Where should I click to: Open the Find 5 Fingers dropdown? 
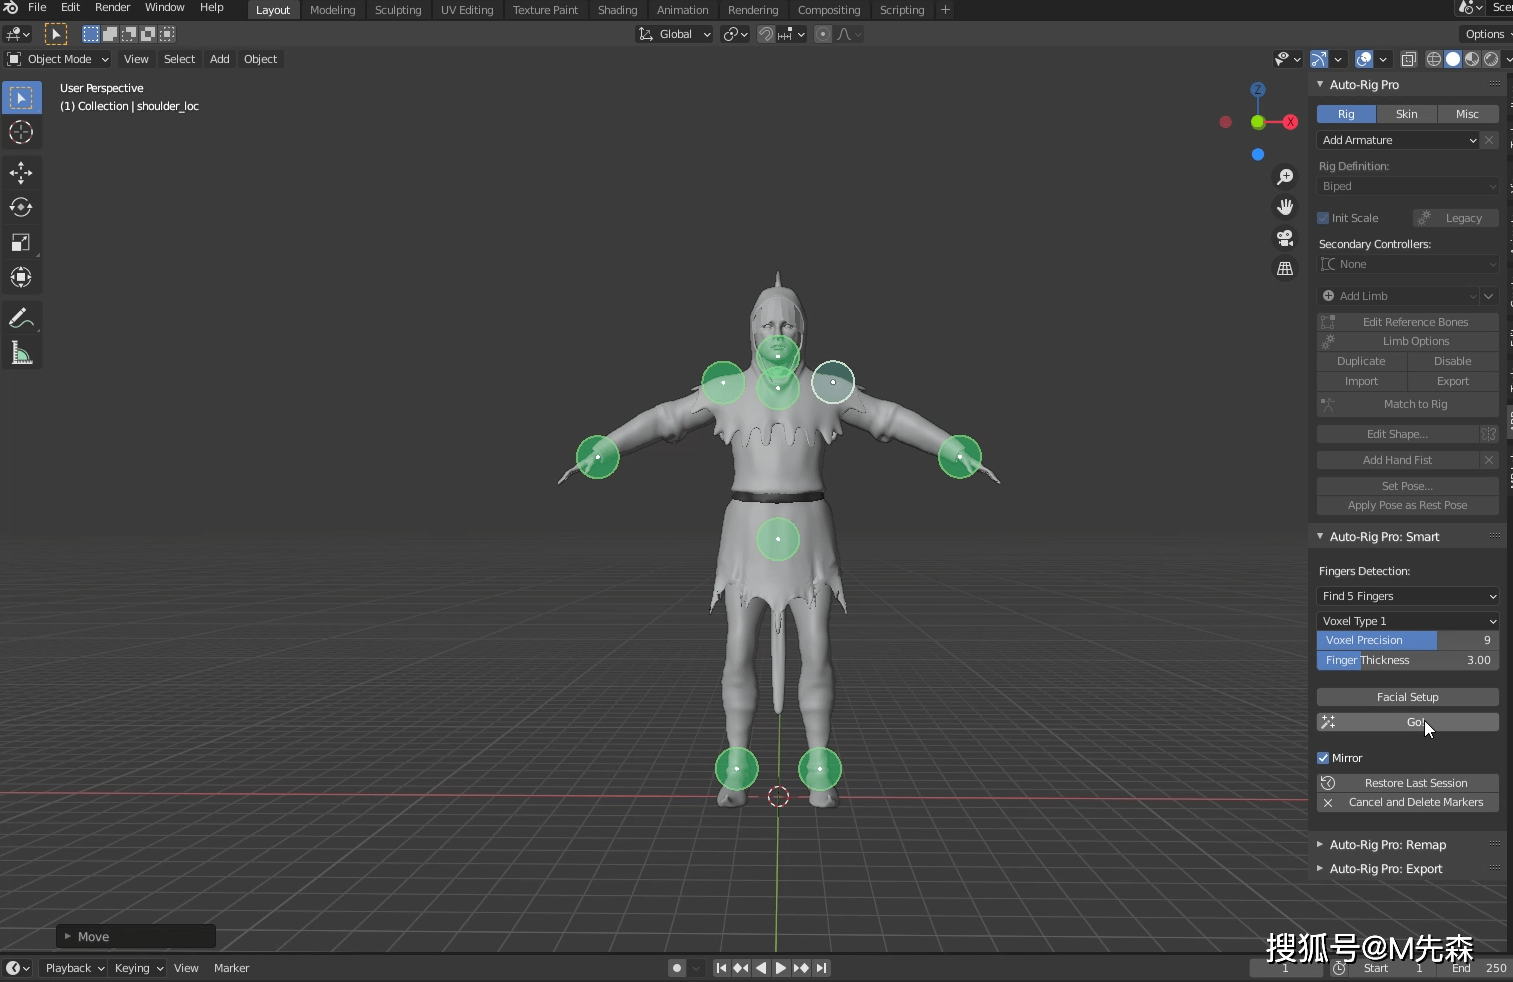[x=1407, y=596]
